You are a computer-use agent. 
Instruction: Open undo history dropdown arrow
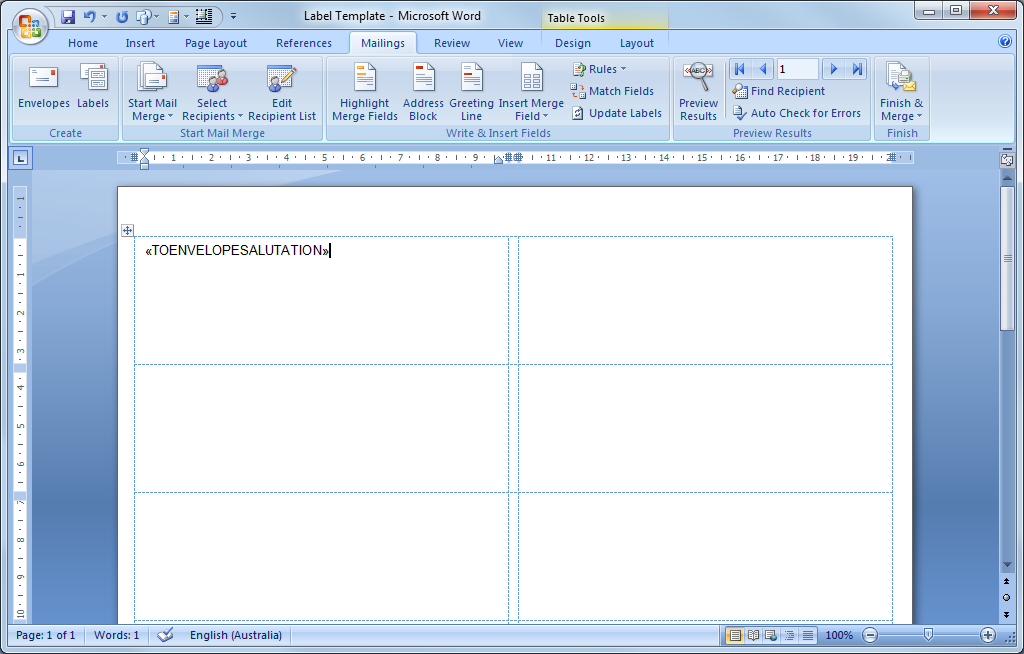click(x=104, y=17)
